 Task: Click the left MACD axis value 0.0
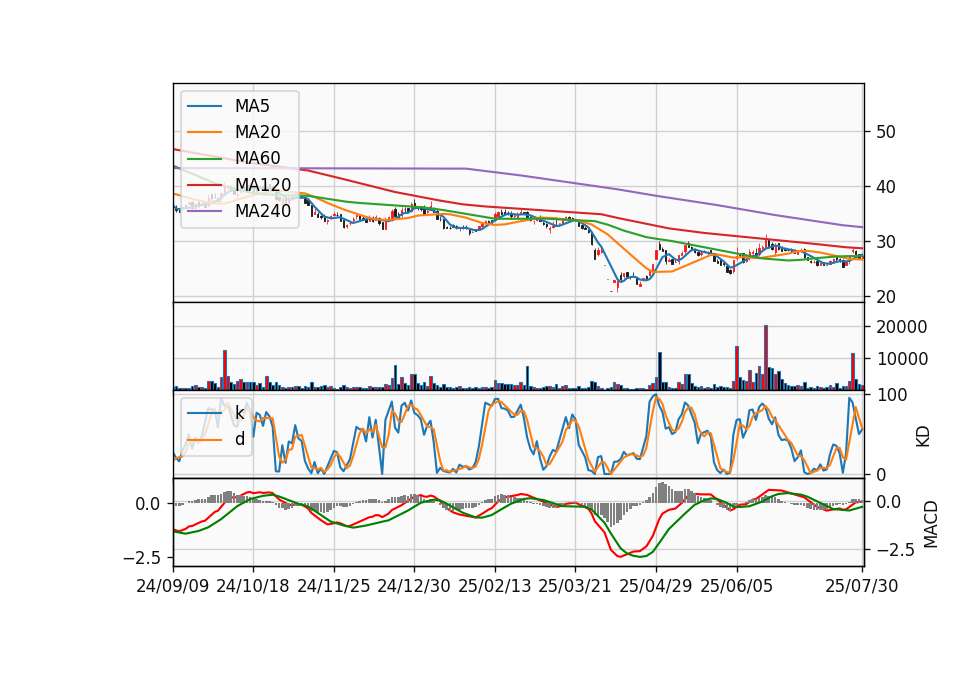[x=148, y=504]
